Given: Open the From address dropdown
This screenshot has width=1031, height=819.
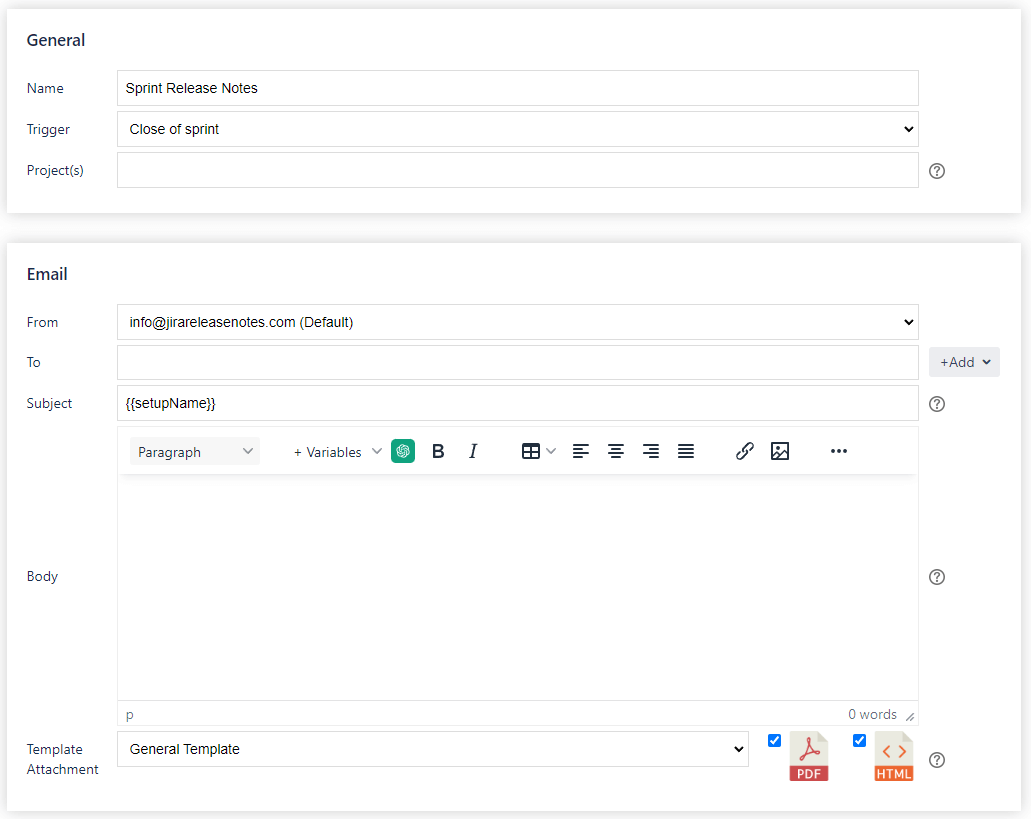Looking at the screenshot, I should [518, 322].
